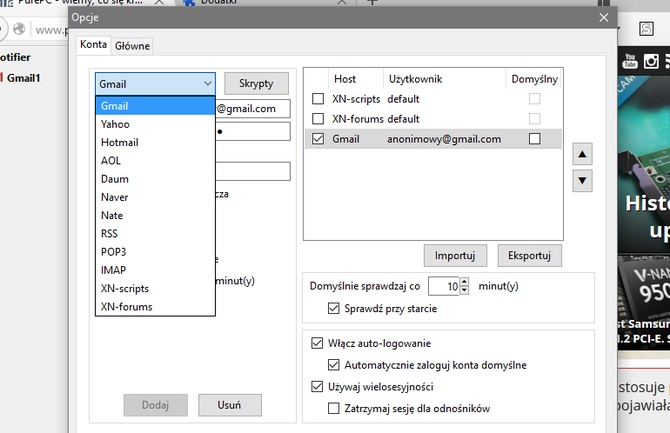
Task: Enable the XN-forums account checkbox
Action: click(x=318, y=118)
